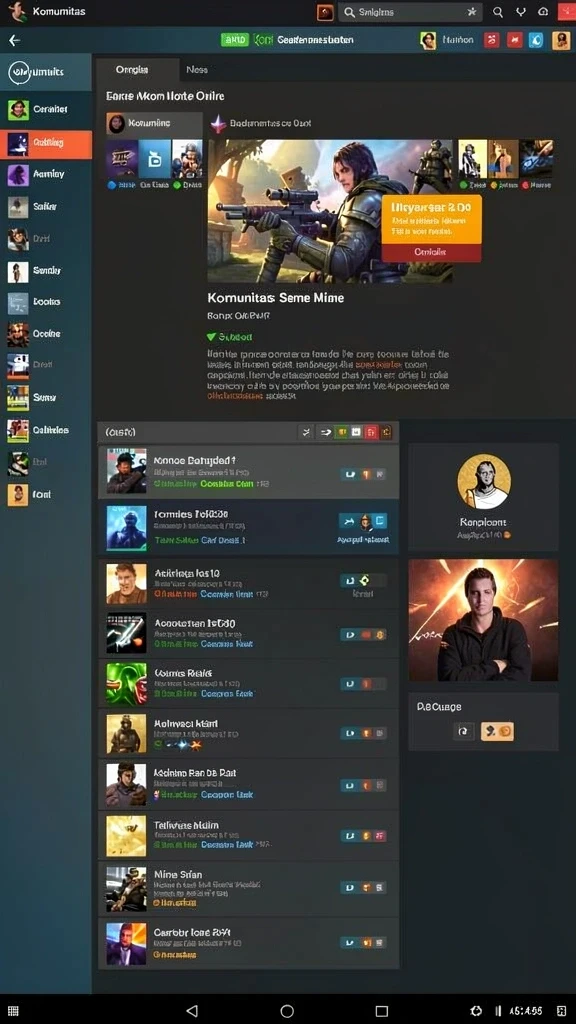Open the grid icon at the bottom-left of the system bar
The image size is (576, 1024).
(x=13, y=1011)
